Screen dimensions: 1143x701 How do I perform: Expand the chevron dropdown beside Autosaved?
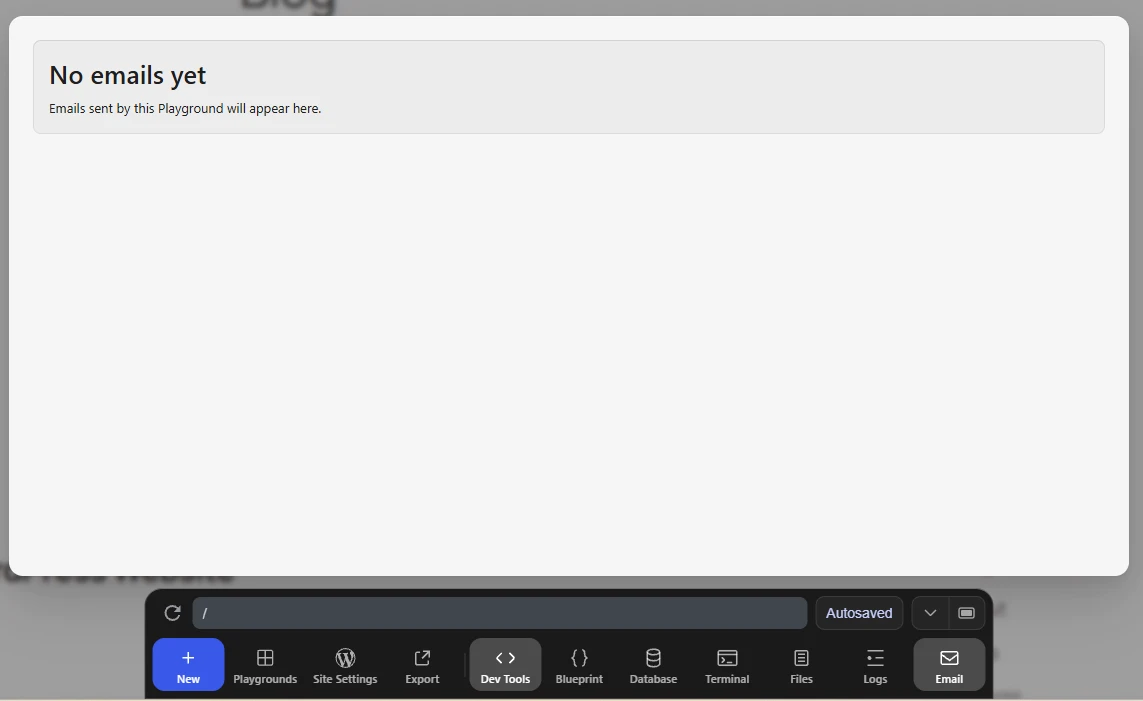(x=930, y=613)
